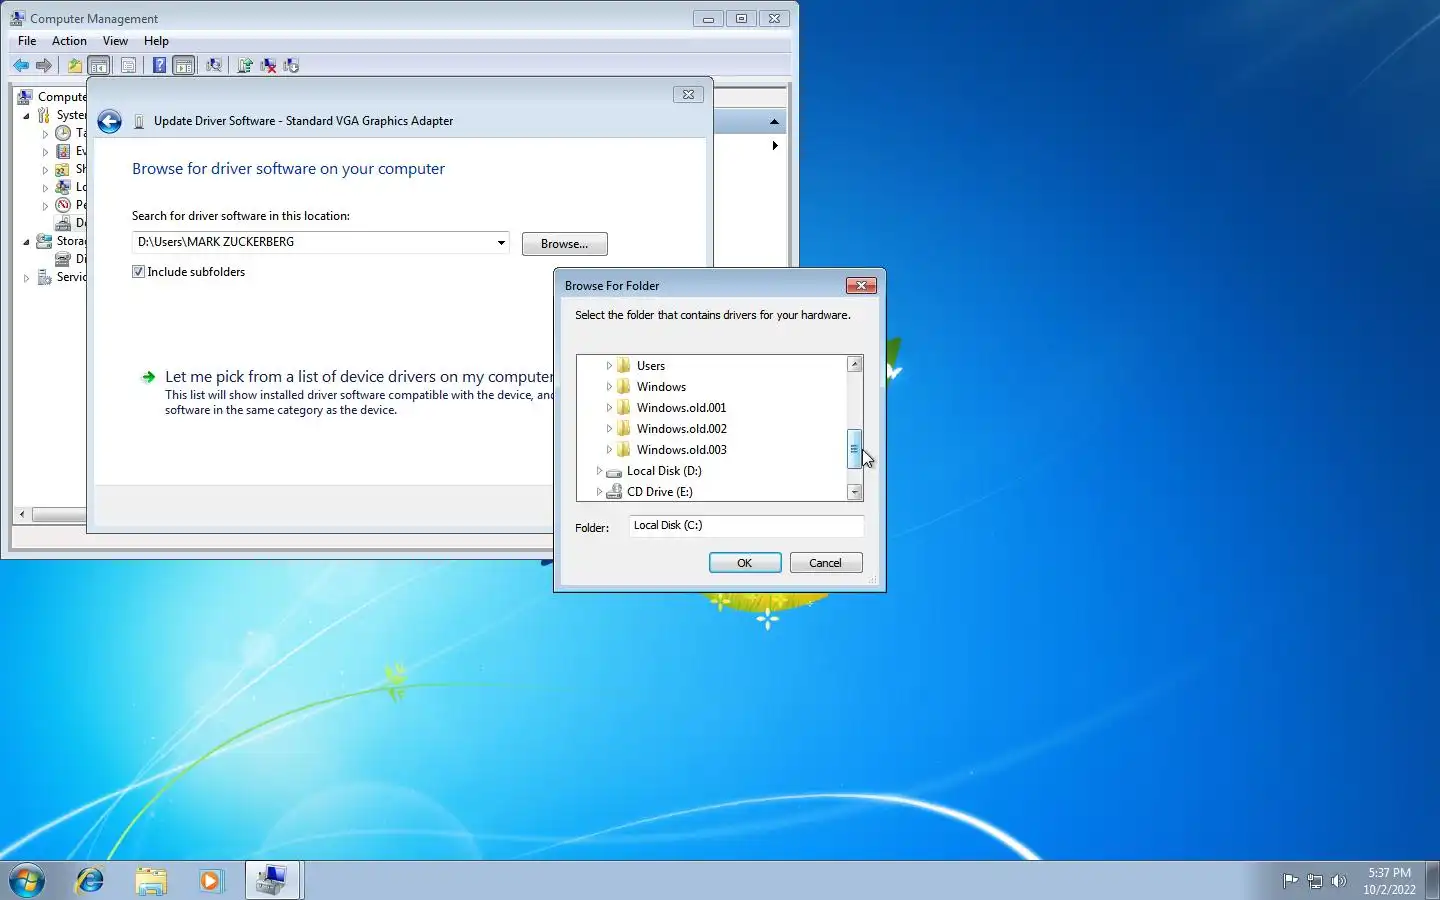Click the Update Driver Software toolbar icon
This screenshot has height=900, width=1440.
(x=244, y=65)
